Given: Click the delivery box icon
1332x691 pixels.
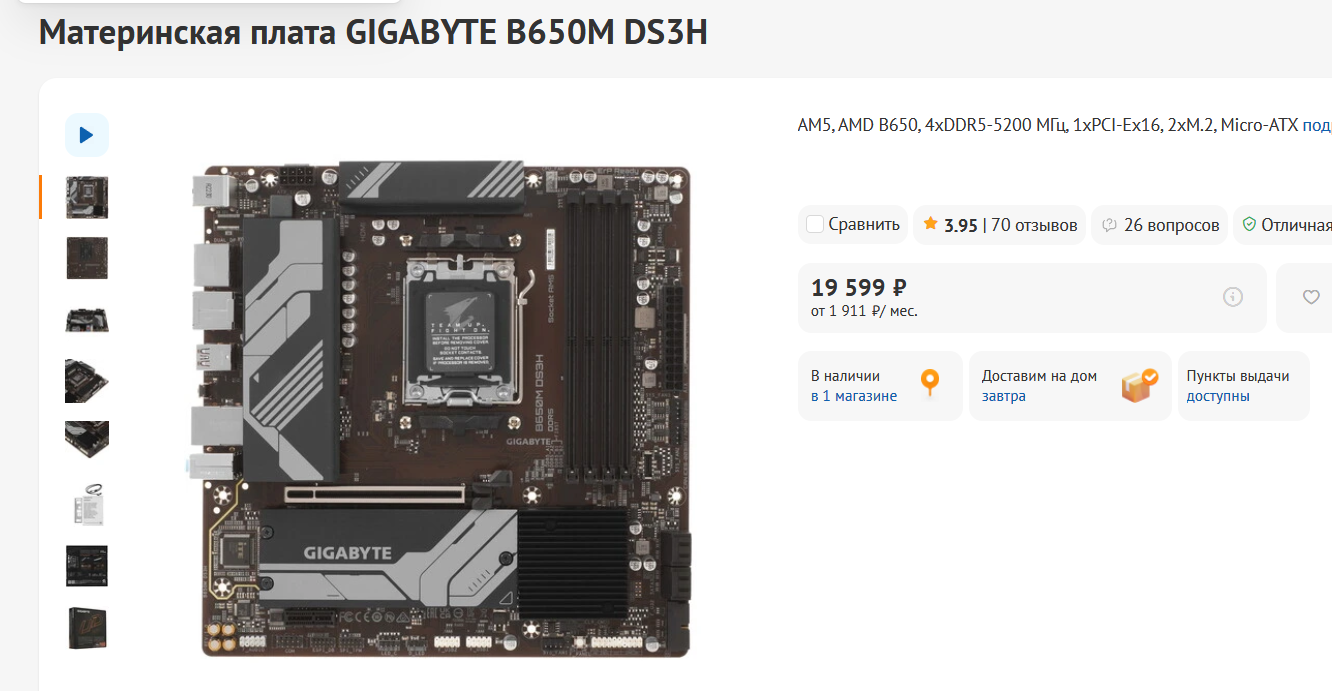Looking at the screenshot, I should [x=1139, y=385].
